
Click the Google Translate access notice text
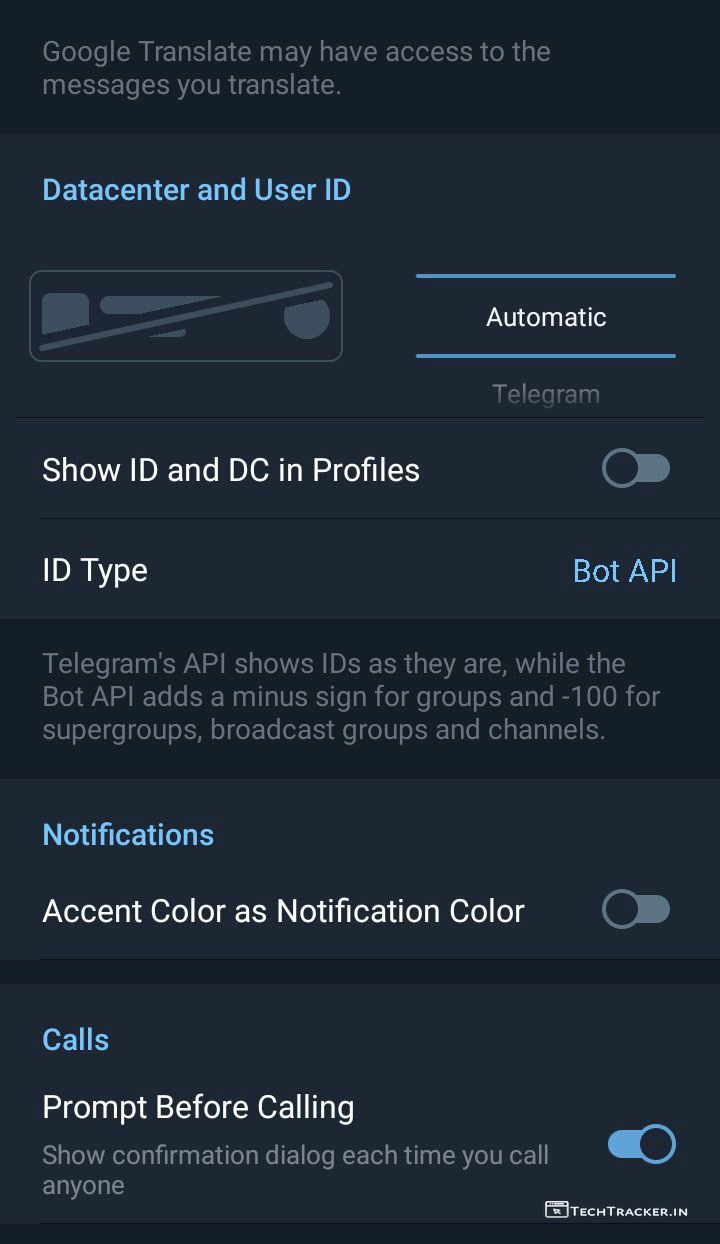(296, 68)
